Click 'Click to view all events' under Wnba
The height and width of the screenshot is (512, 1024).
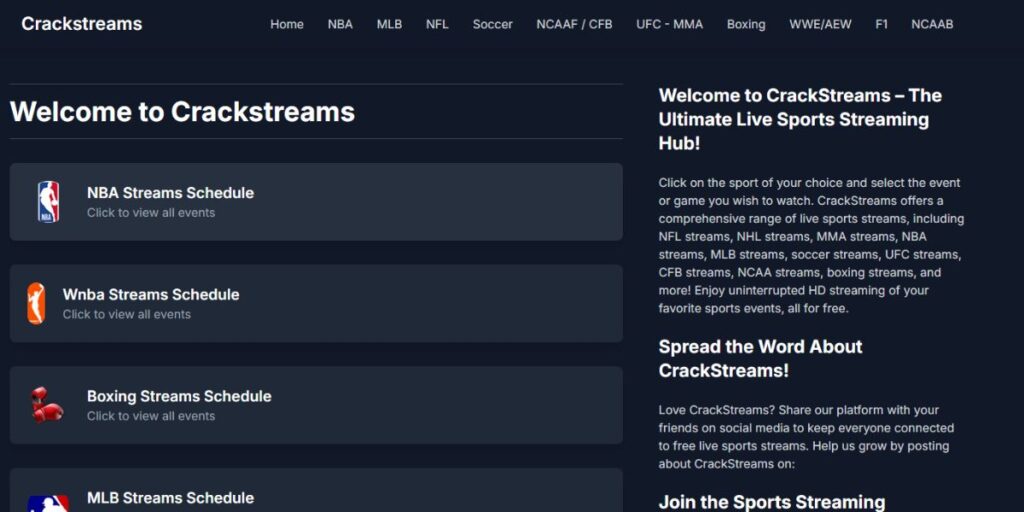coord(127,314)
